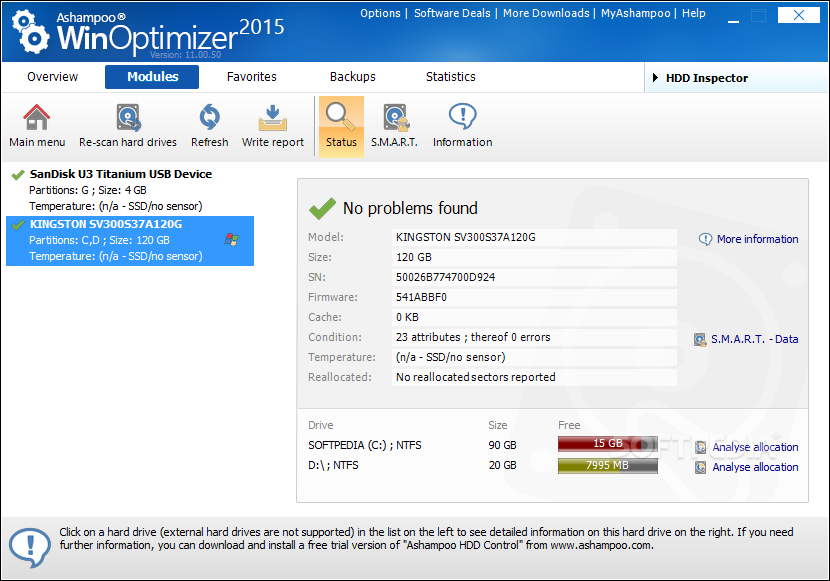The height and width of the screenshot is (581, 830).
Task: Expand the HDD Inspector arrow
Action: pos(655,78)
